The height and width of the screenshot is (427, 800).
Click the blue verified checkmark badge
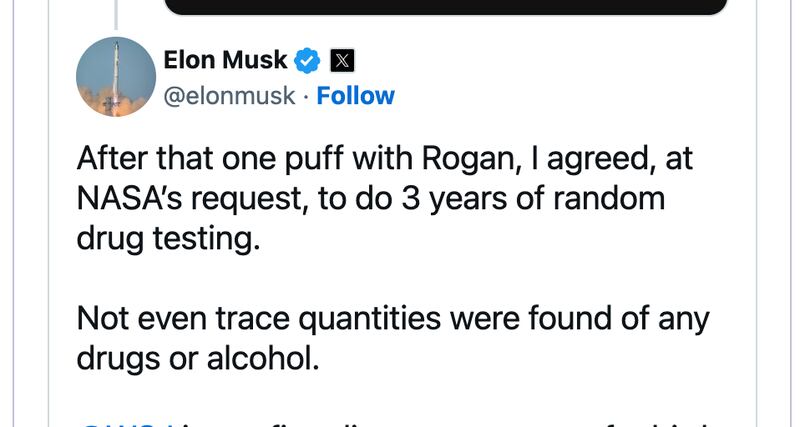(x=308, y=61)
